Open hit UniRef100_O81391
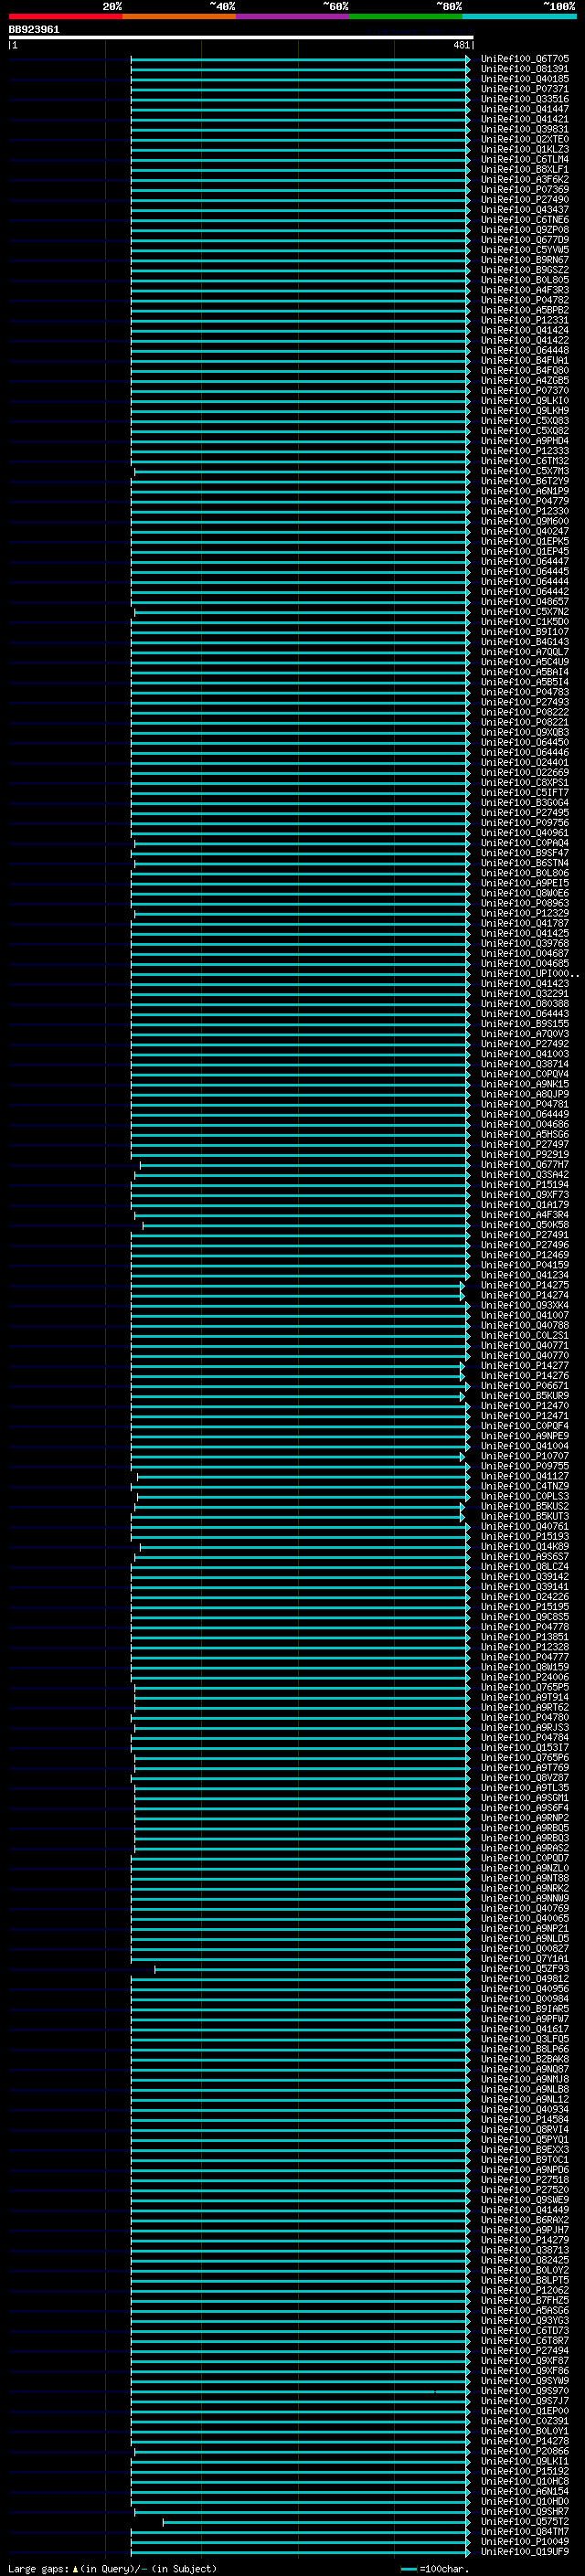This screenshot has width=585, height=2576. (525, 69)
